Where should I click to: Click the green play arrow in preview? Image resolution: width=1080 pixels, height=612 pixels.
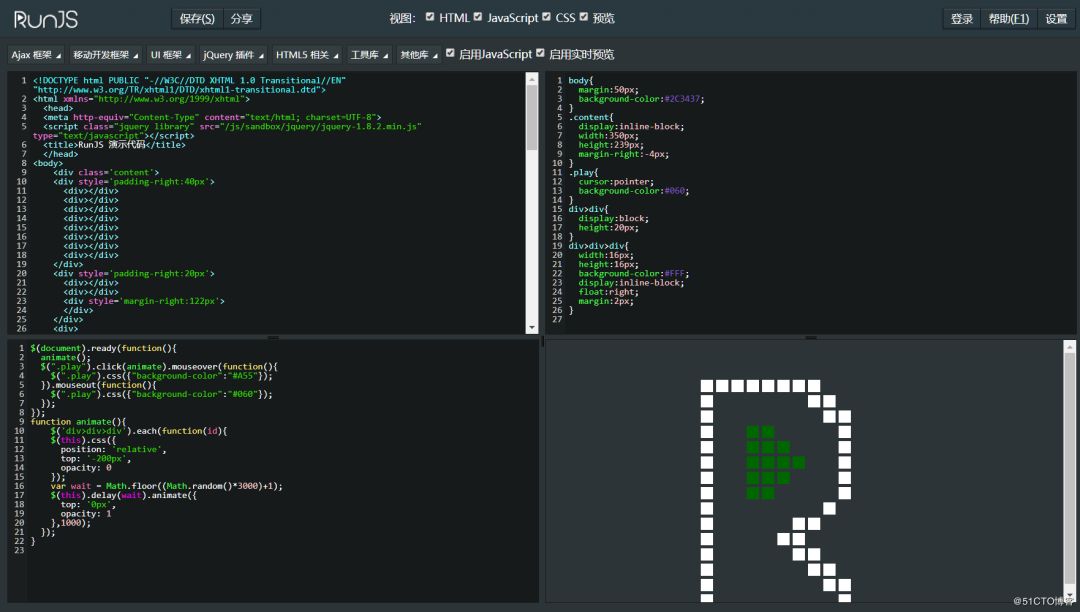coord(775,462)
